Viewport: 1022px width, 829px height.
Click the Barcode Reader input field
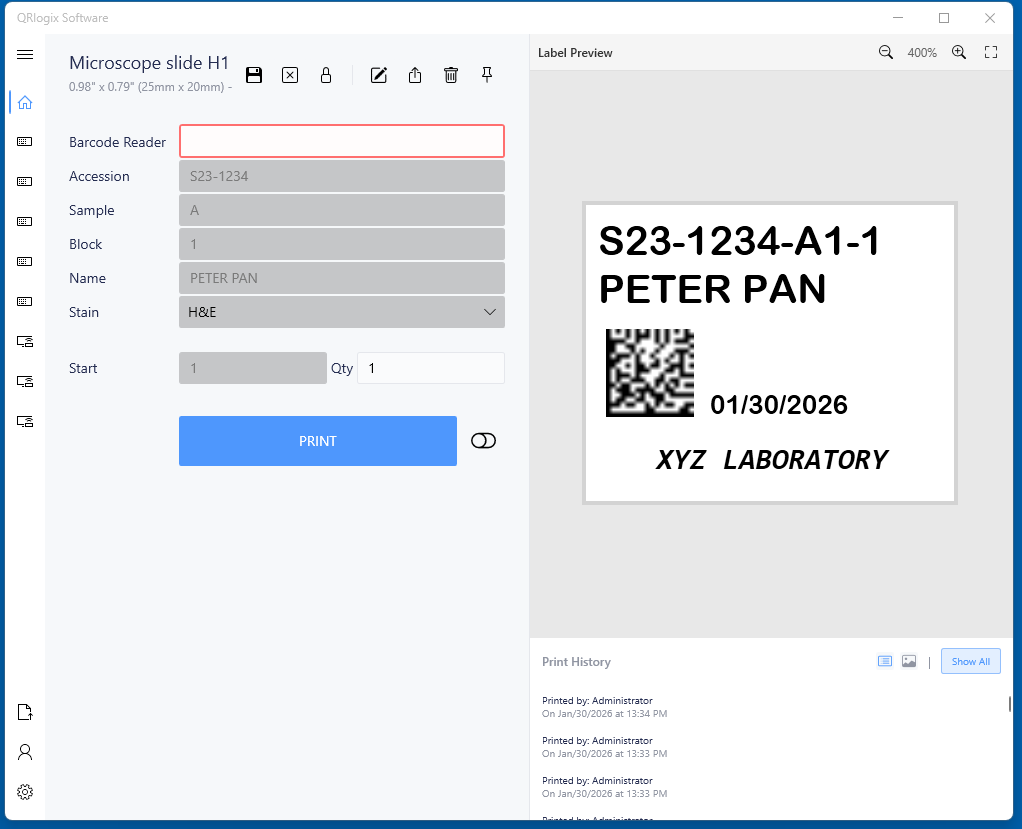click(342, 141)
